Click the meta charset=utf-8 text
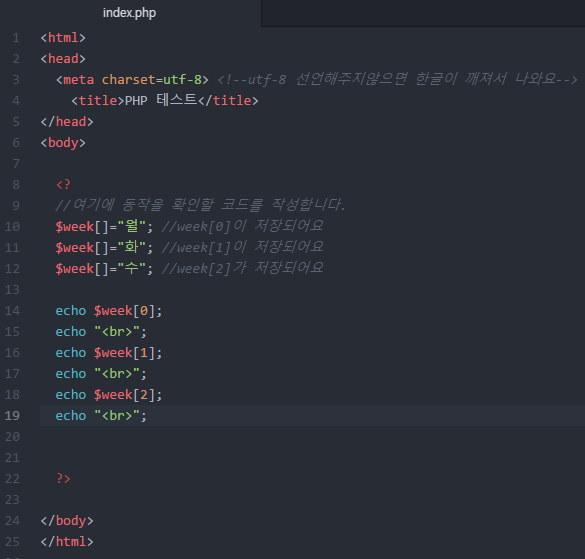This screenshot has height=559, width=585. 132,79
